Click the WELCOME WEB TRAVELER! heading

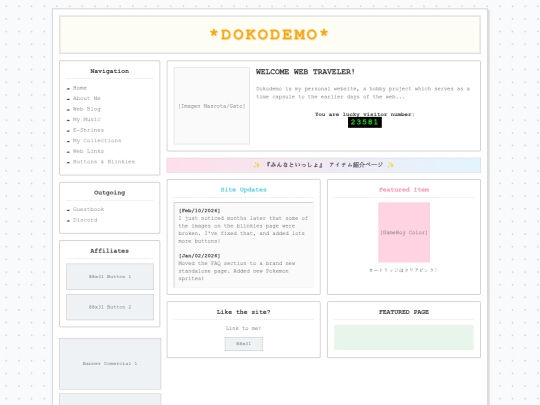point(305,72)
